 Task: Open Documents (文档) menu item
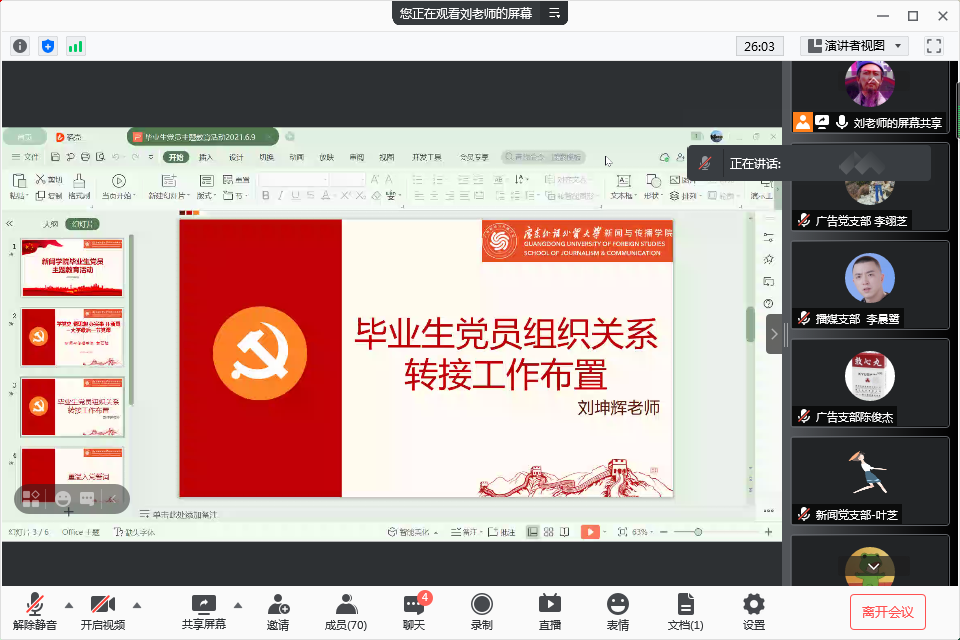[685, 611]
